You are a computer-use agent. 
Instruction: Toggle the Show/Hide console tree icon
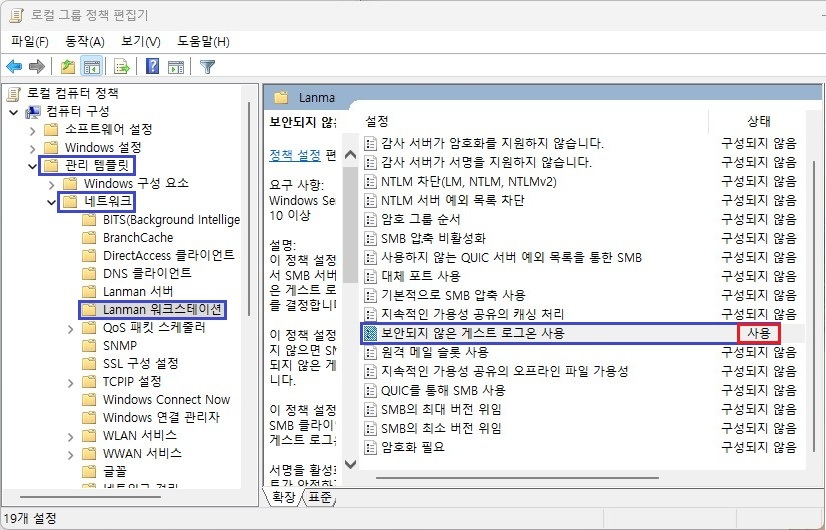(x=92, y=66)
